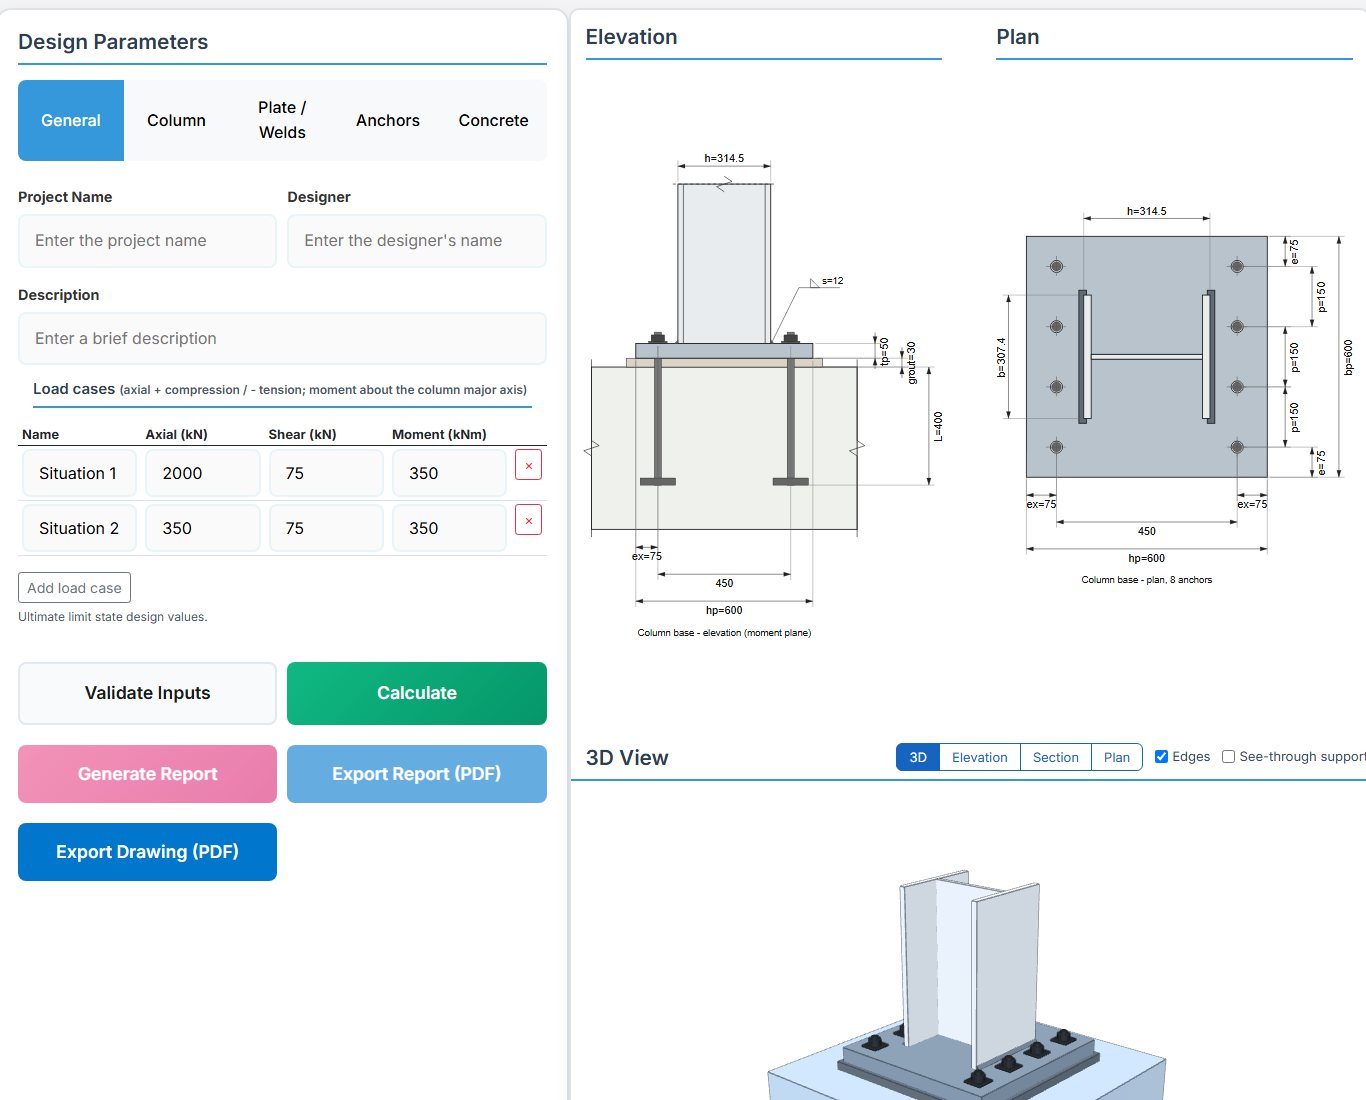Edit Situation 2 moment value 350
Screen dimensions: 1366x1100
tap(449, 528)
